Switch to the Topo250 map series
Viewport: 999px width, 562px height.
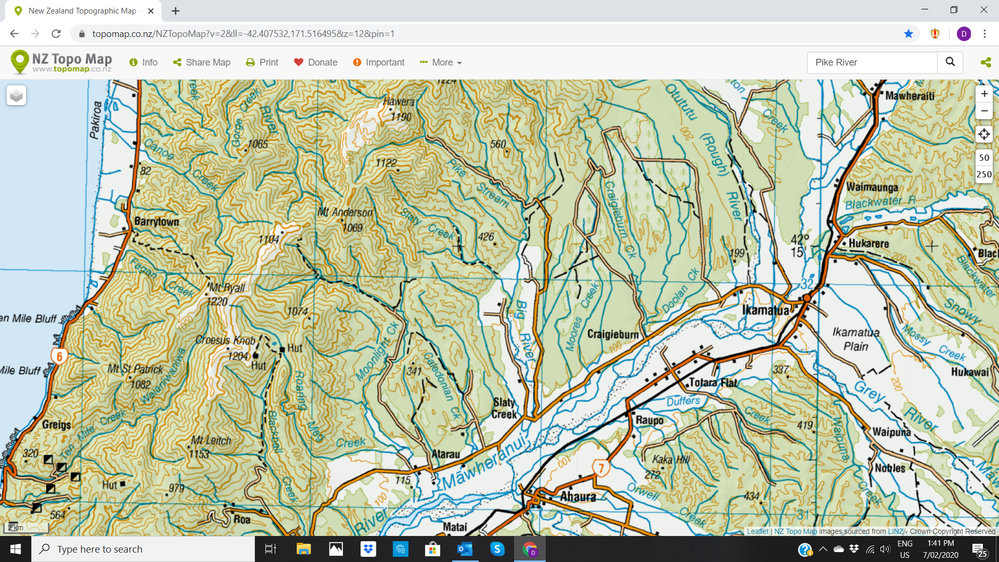coord(984,174)
